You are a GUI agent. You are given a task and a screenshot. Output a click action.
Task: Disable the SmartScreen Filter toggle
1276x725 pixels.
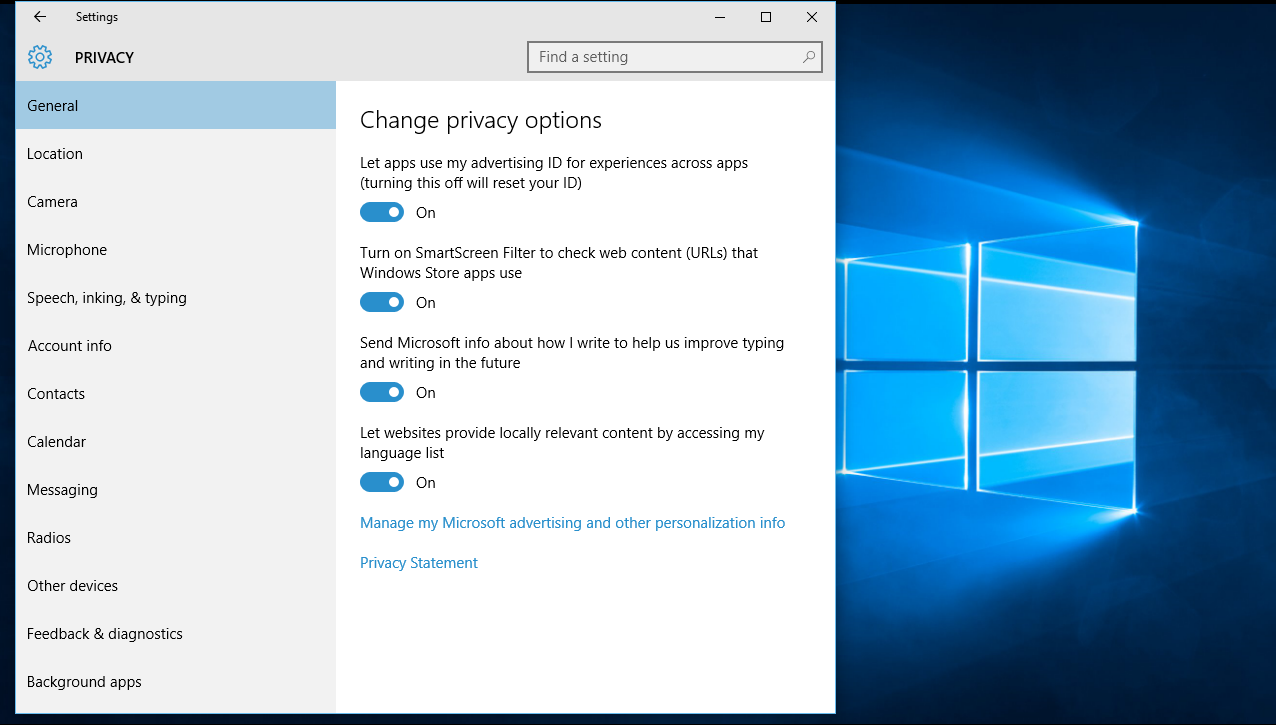click(381, 302)
